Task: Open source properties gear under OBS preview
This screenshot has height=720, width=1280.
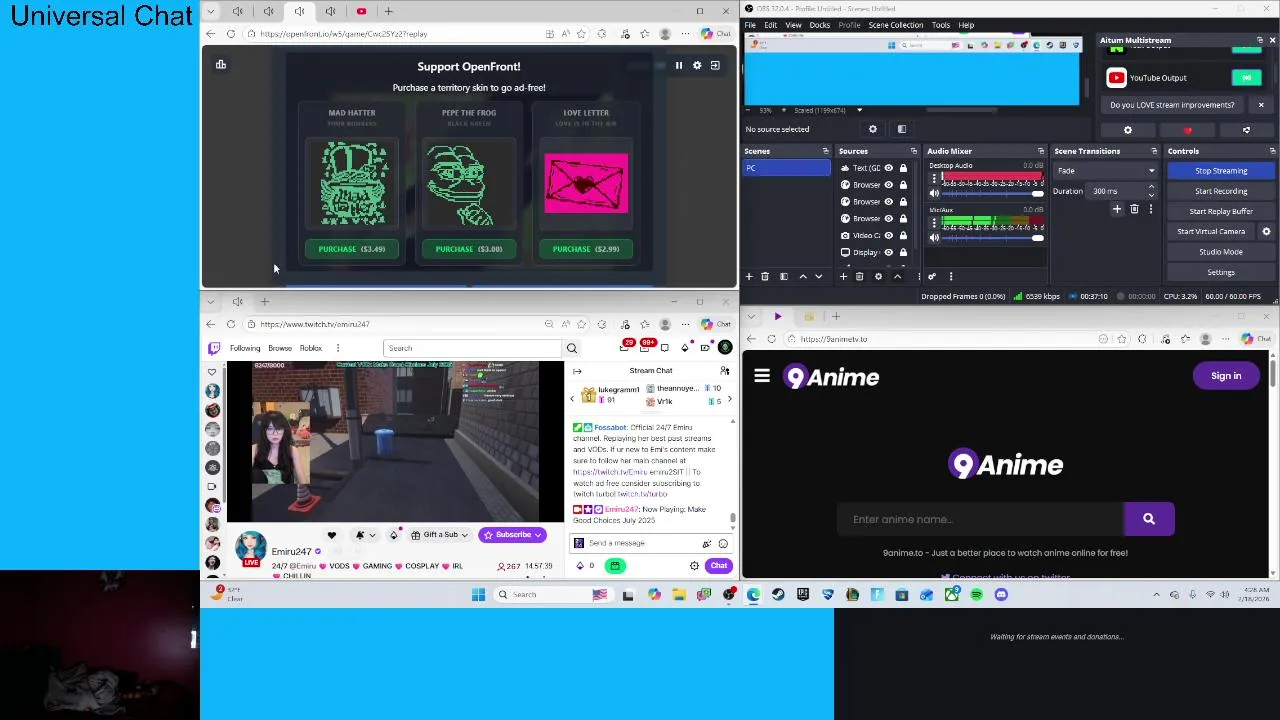Action: click(873, 129)
